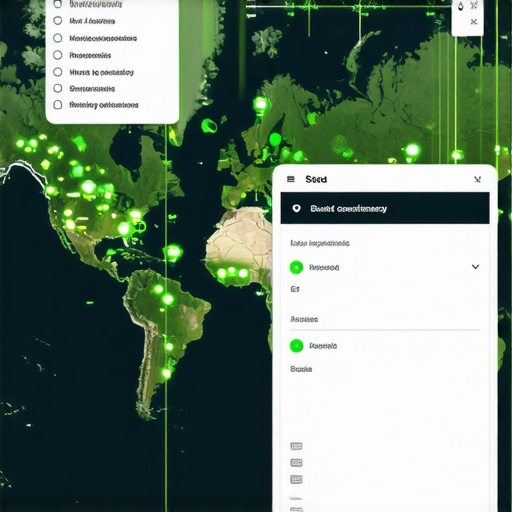Close the Seed panel with its X icon
Image resolution: width=512 pixels, height=512 pixels.
pyautogui.click(x=477, y=180)
